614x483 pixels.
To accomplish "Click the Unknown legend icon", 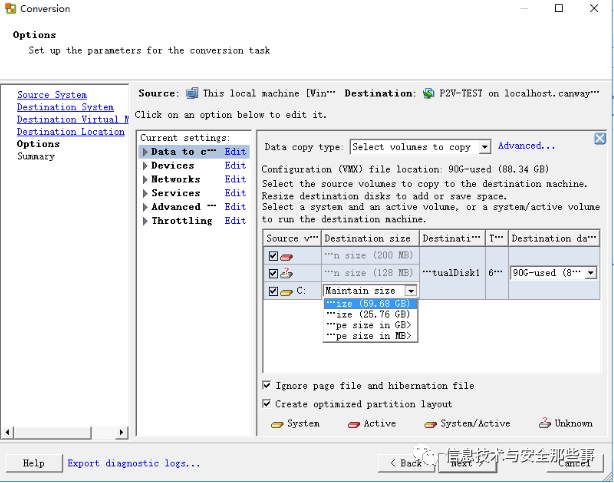I will [545, 423].
